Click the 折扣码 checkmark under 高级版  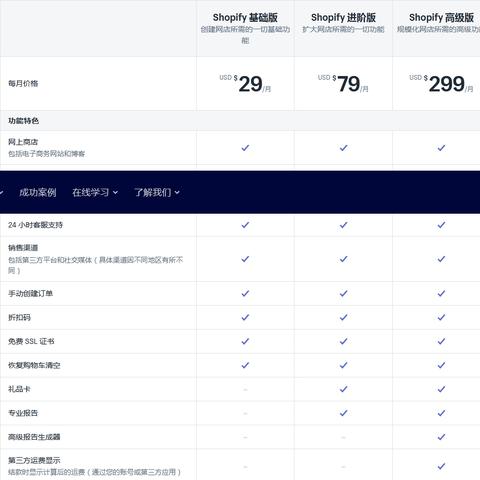coord(441,317)
